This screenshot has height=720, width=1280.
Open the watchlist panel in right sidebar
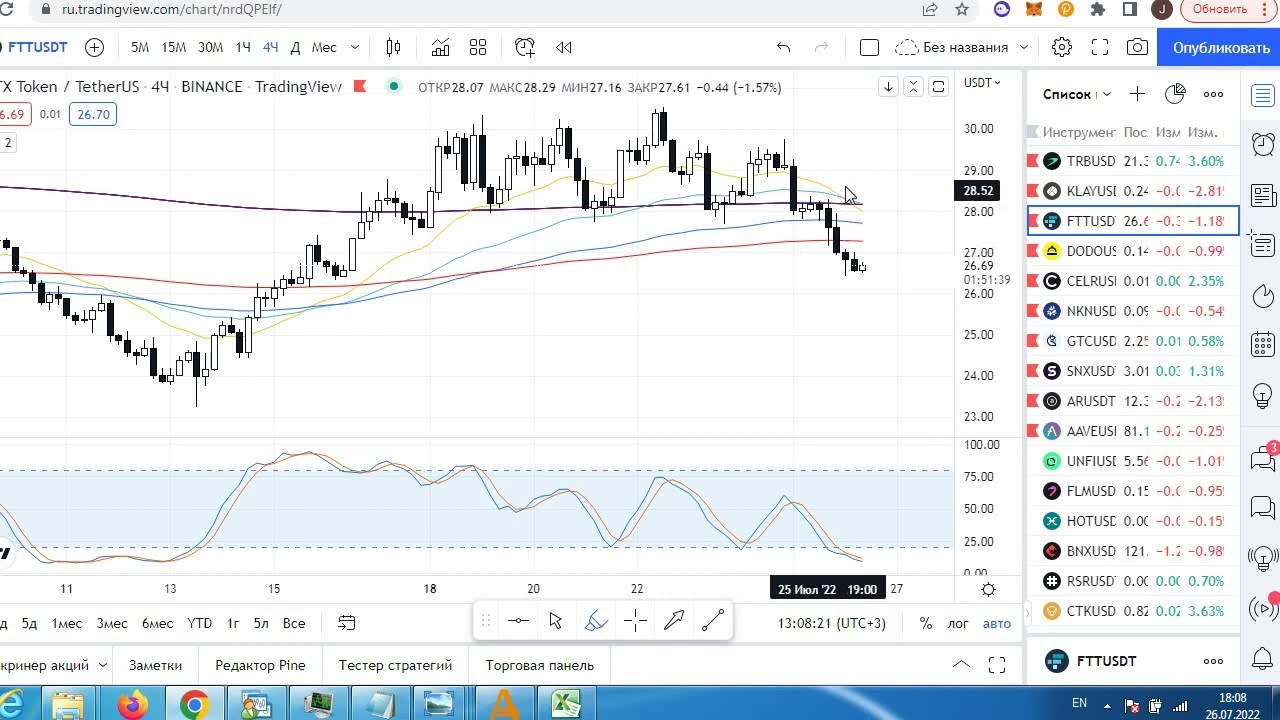pyautogui.click(x=1262, y=95)
